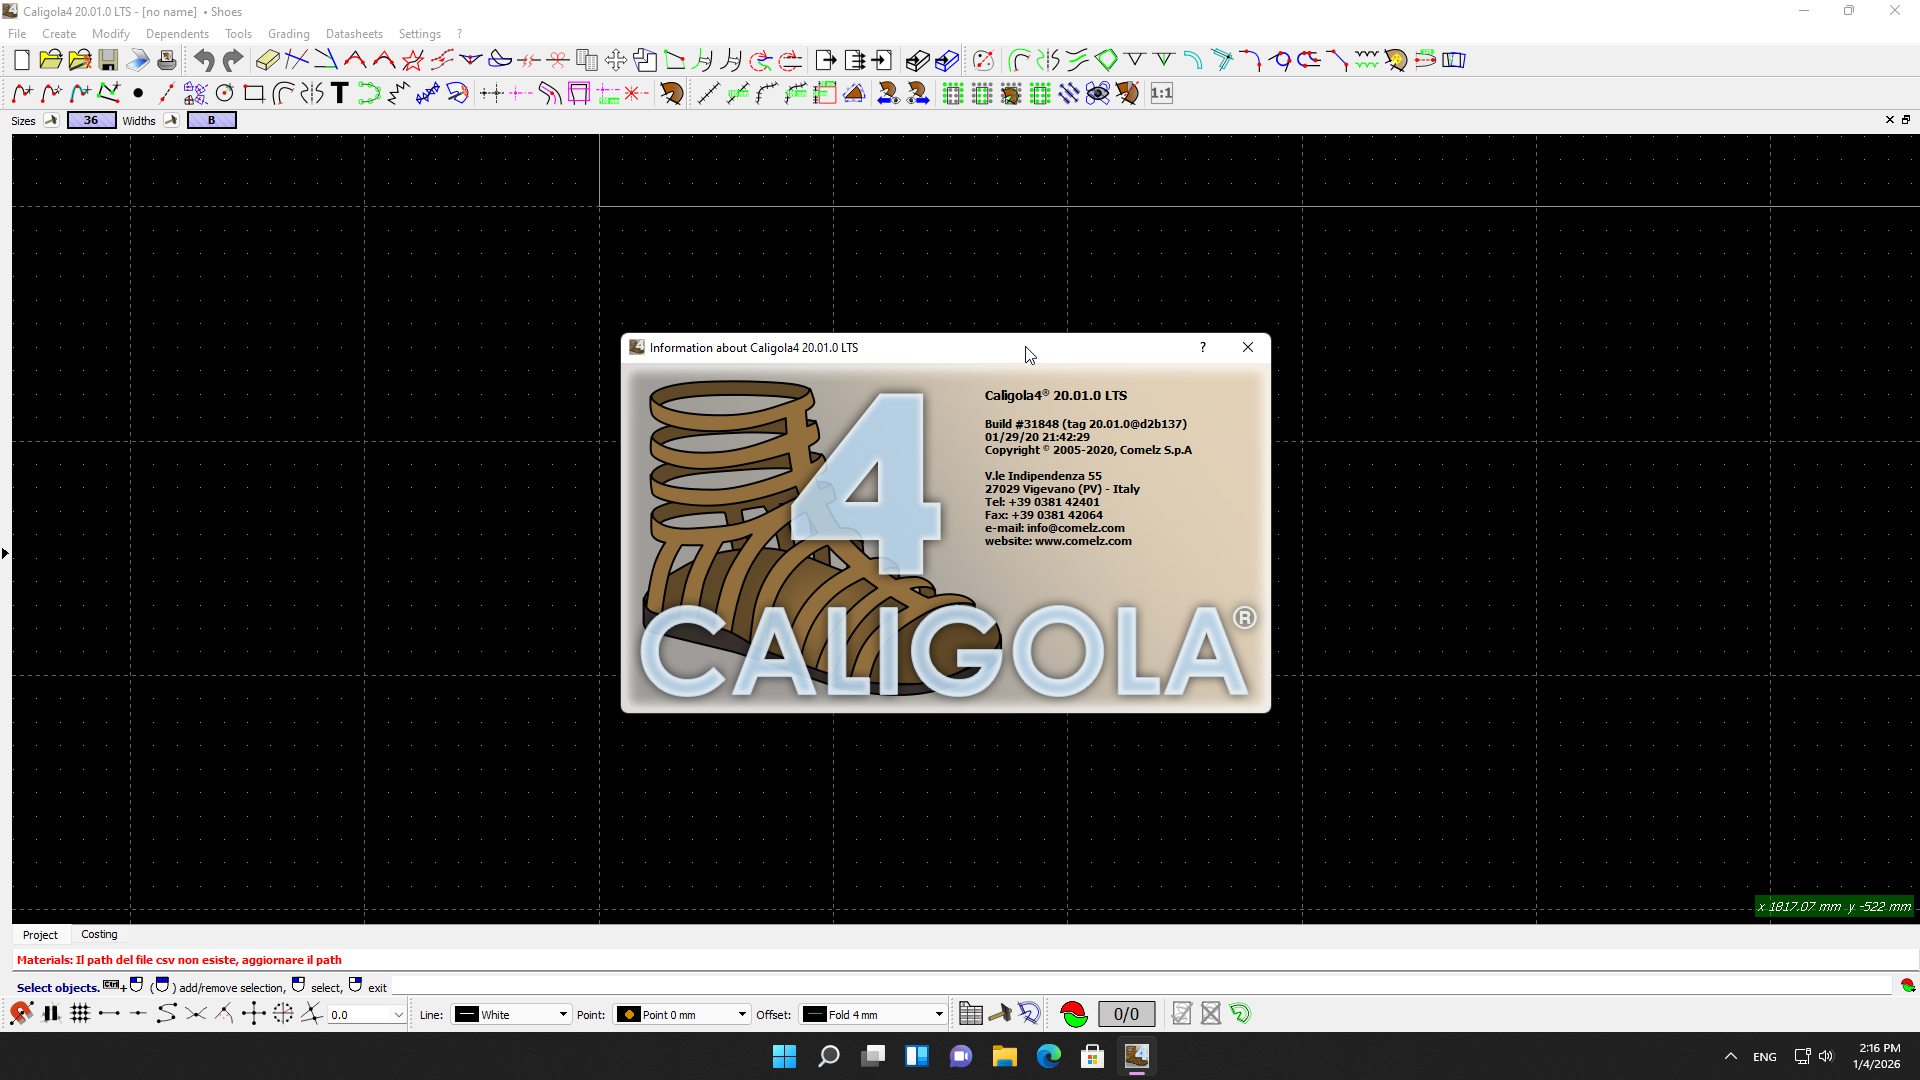Click the dialog help question mark button
1920x1080 pixels.
[1203, 347]
